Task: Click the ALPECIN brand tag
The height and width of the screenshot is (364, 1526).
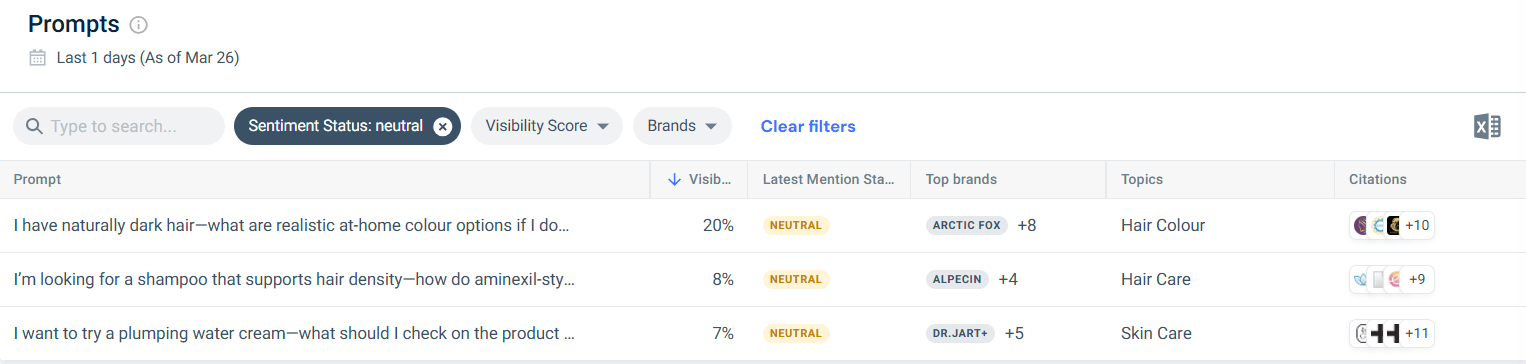Action: [x=957, y=280]
